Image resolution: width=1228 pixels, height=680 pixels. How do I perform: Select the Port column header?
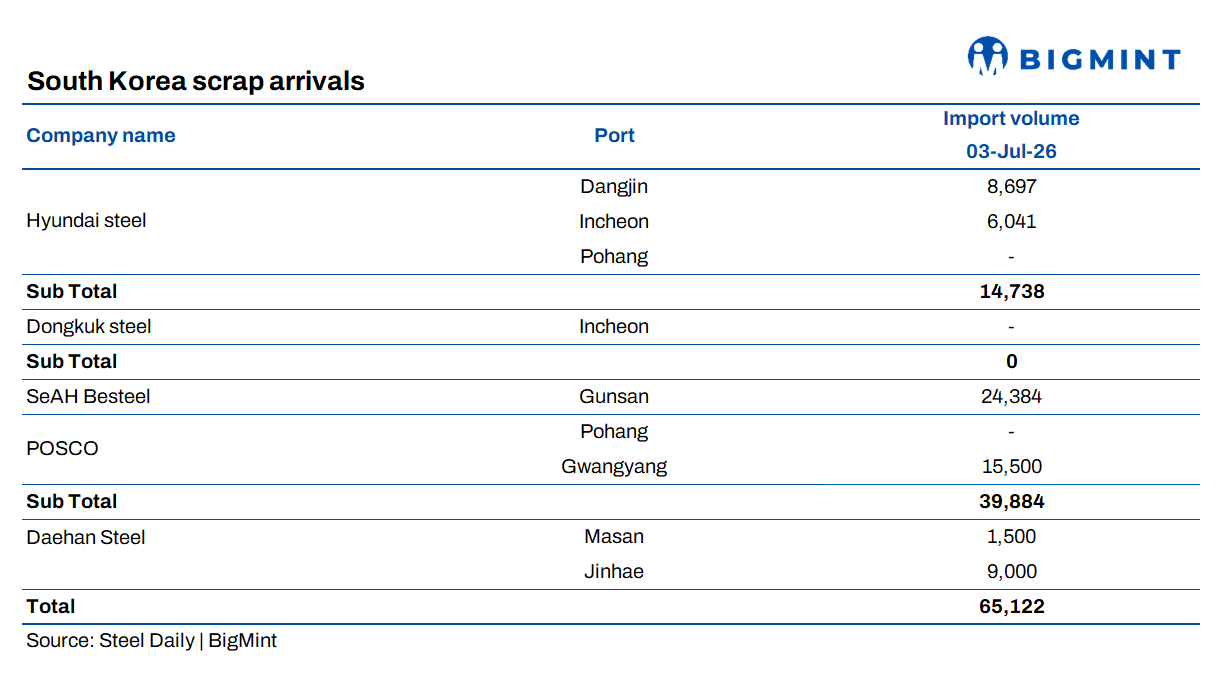(x=614, y=136)
